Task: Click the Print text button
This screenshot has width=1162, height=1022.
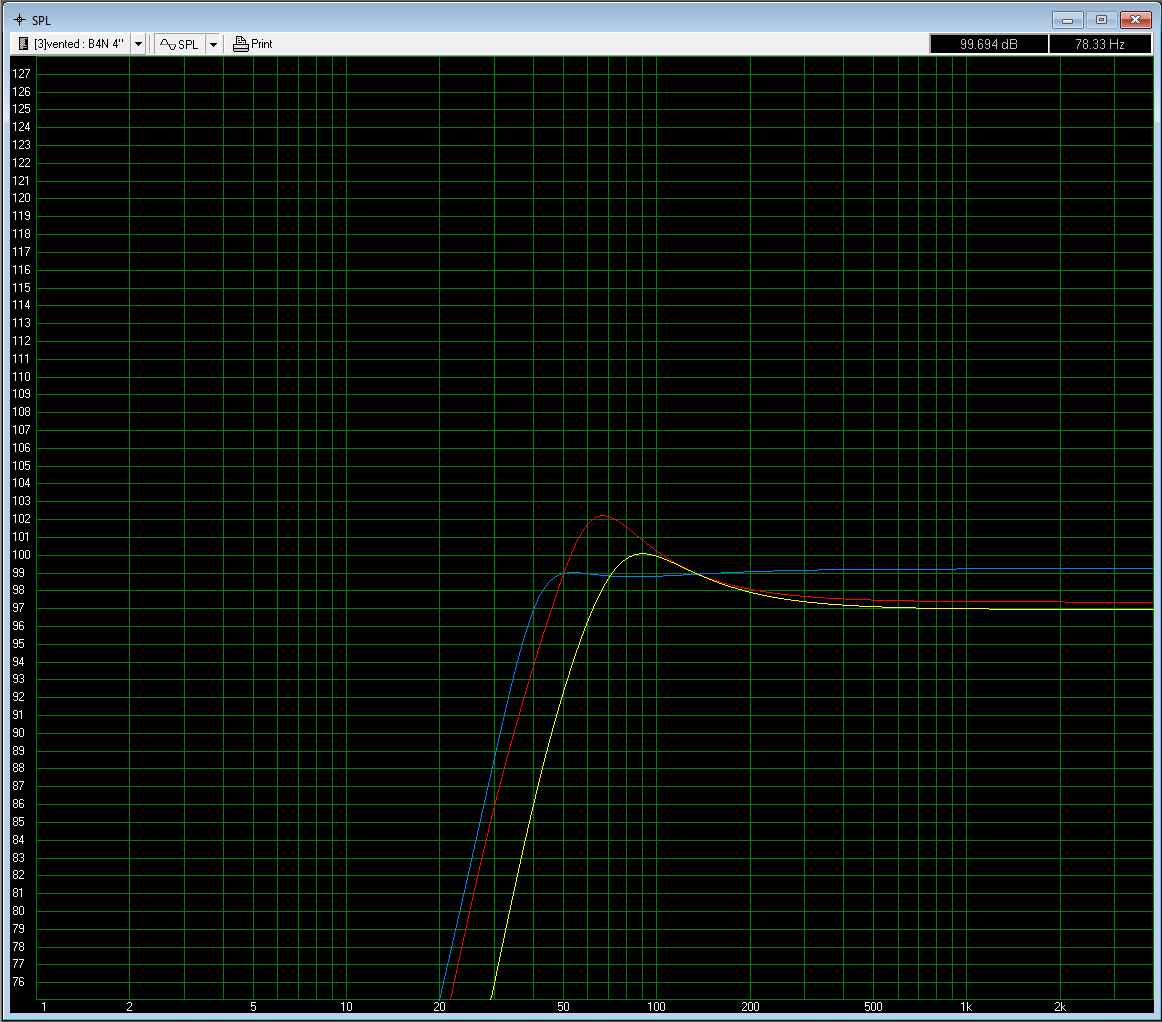Action: coord(261,44)
